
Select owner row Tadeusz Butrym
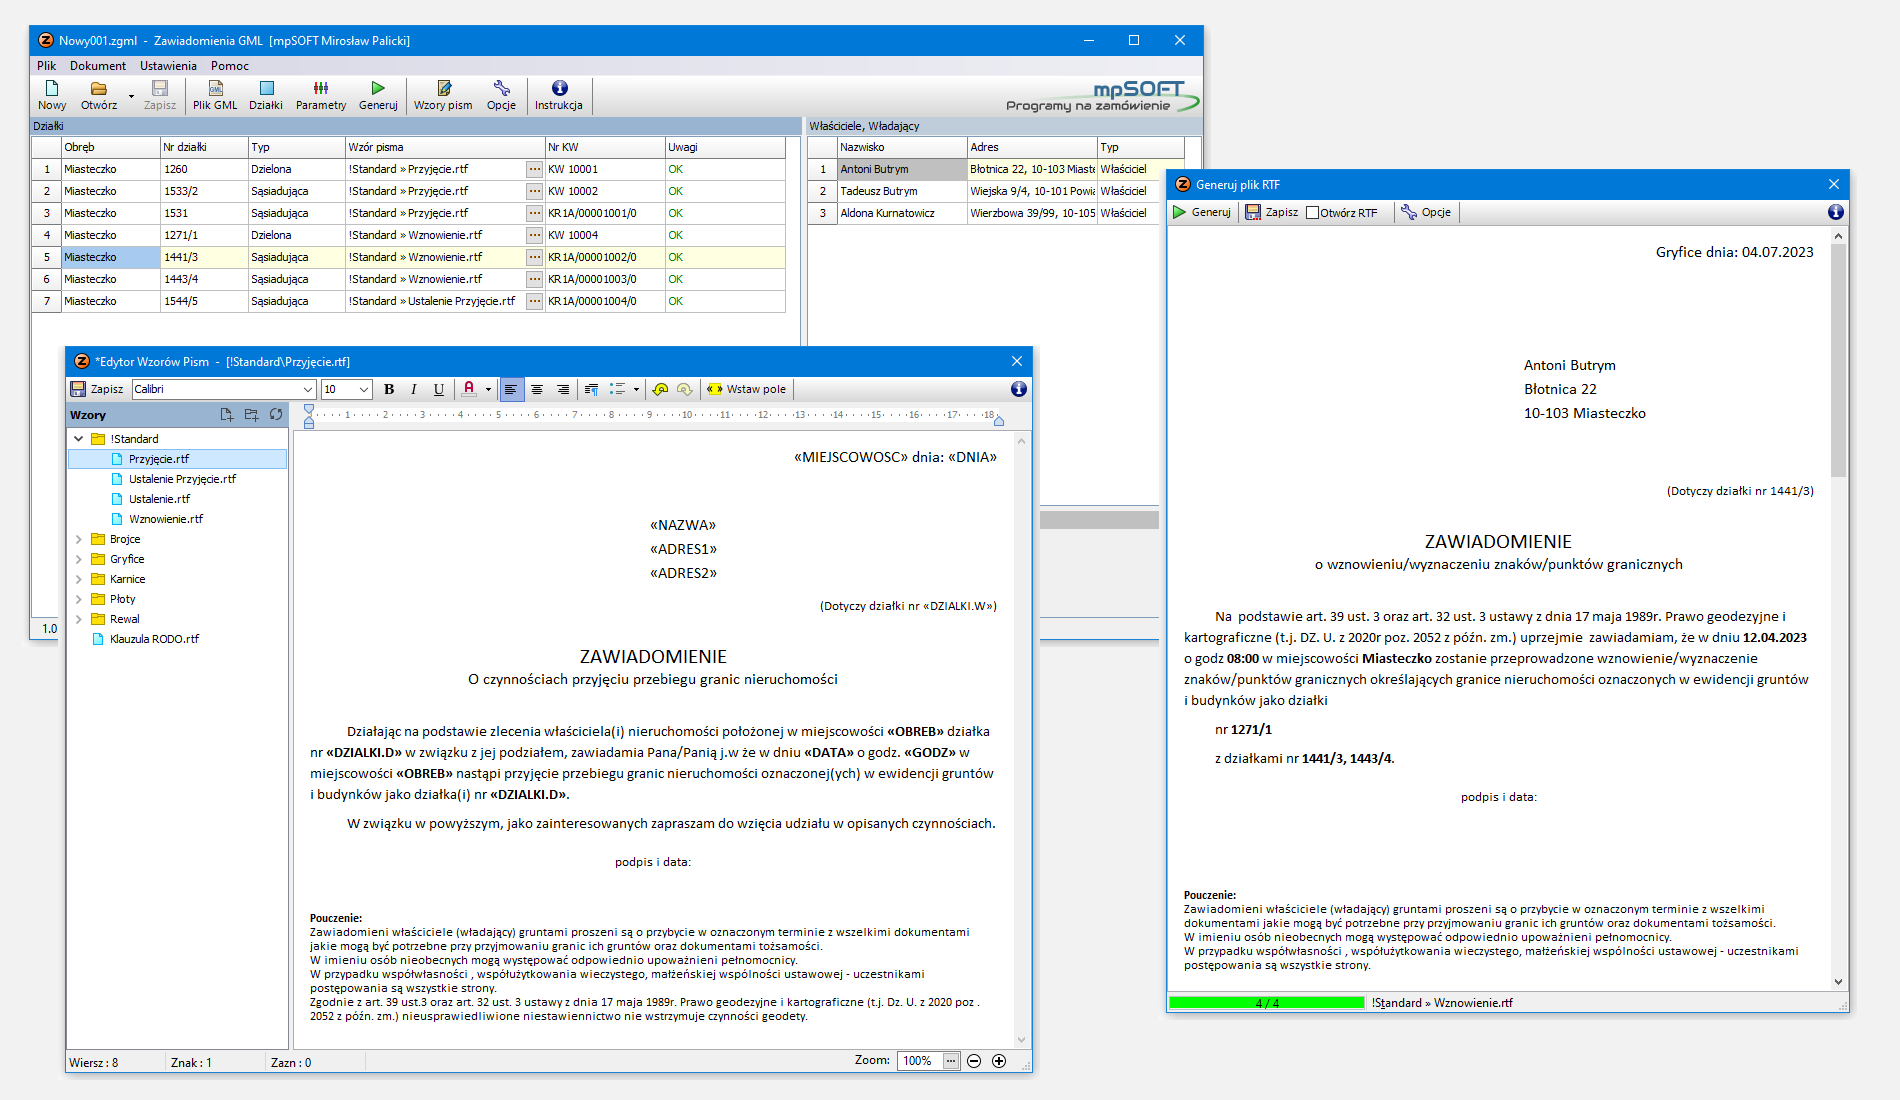pos(996,191)
